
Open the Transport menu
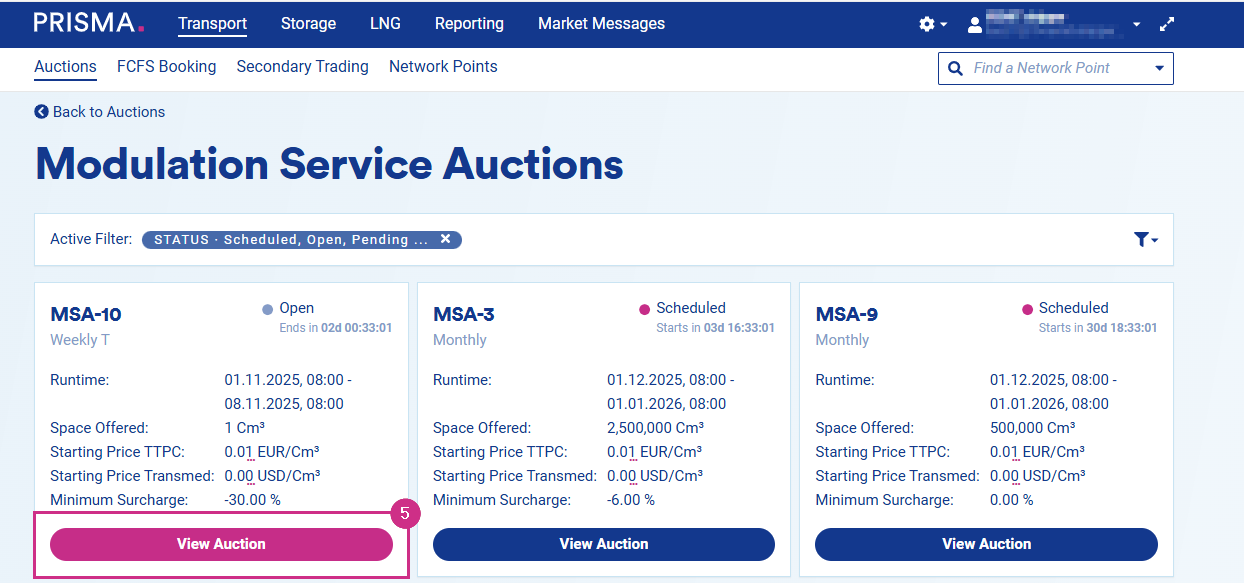point(212,23)
